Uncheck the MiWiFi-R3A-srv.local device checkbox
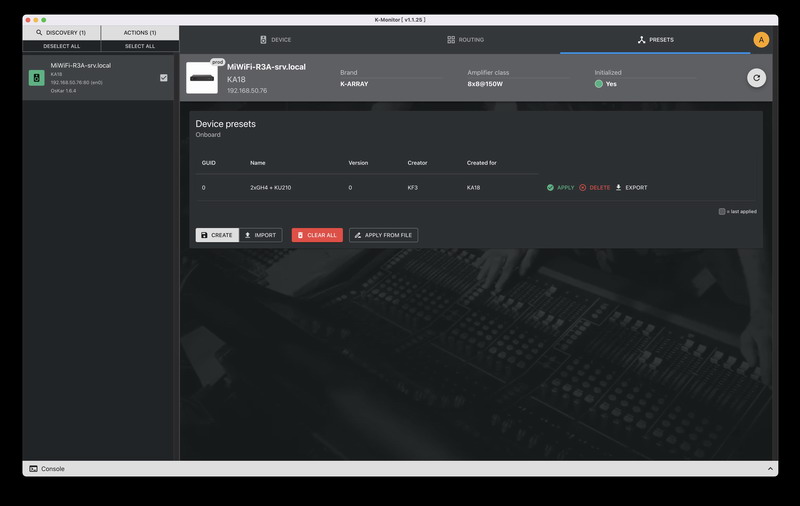 164,77
